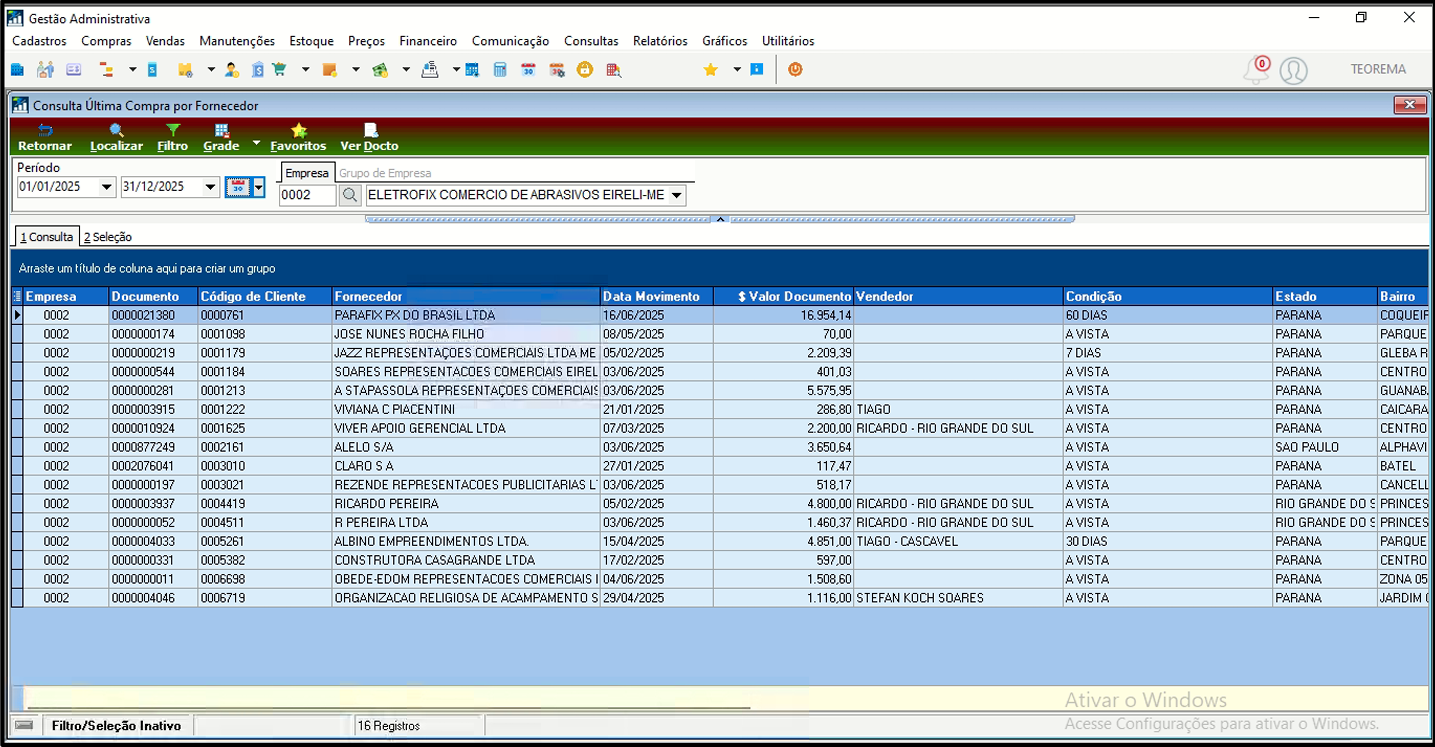Open the Financeiro menu
Image resolution: width=1435 pixels, height=747 pixels.
pyautogui.click(x=428, y=41)
